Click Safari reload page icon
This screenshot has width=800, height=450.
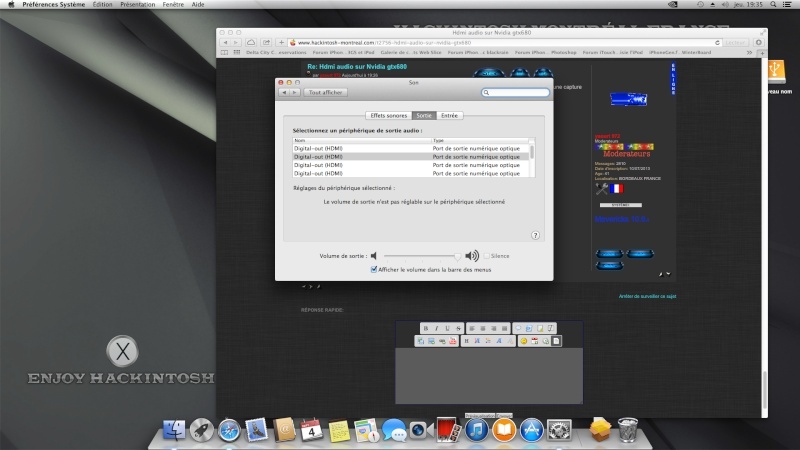pos(717,42)
